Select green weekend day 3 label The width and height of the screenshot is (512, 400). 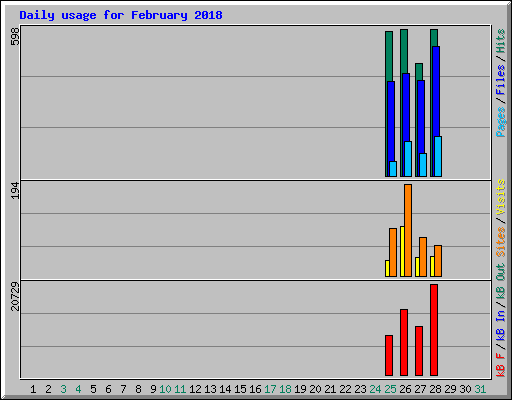[63, 389]
